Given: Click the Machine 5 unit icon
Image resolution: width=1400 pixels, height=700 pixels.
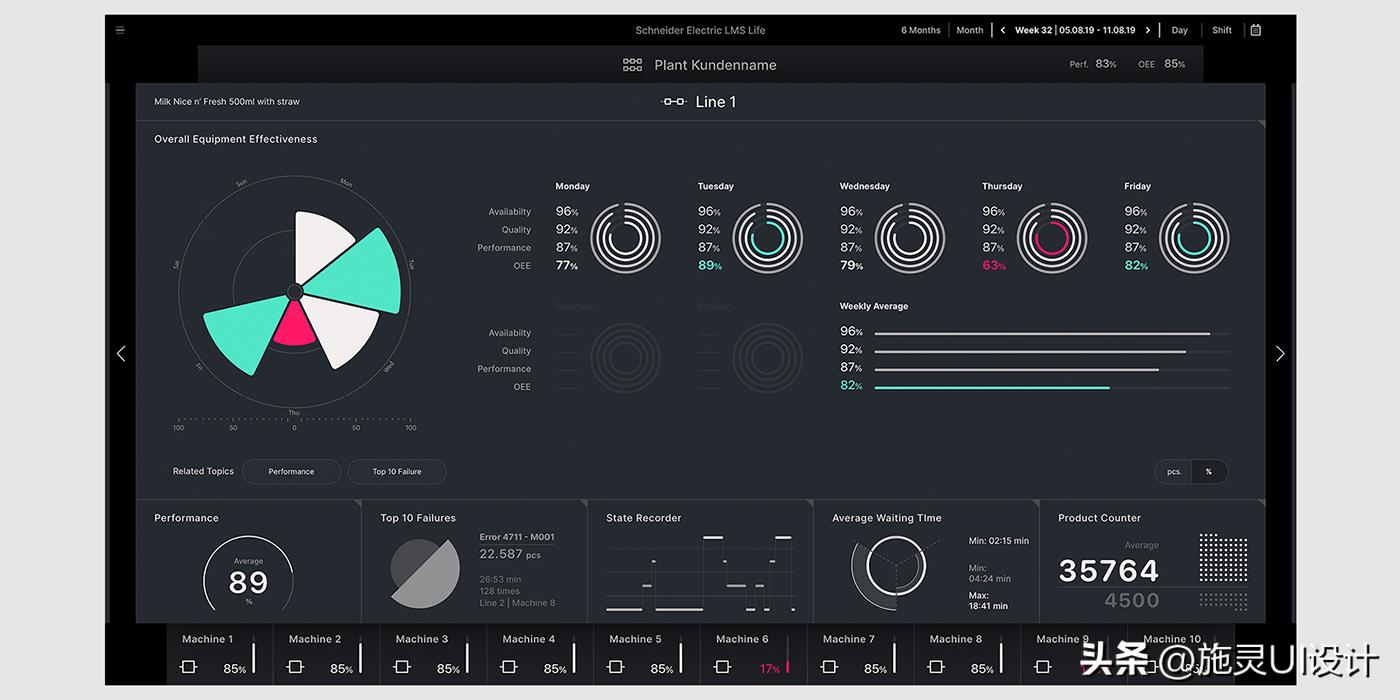Looking at the screenshot, I should [x=616, y=668].
